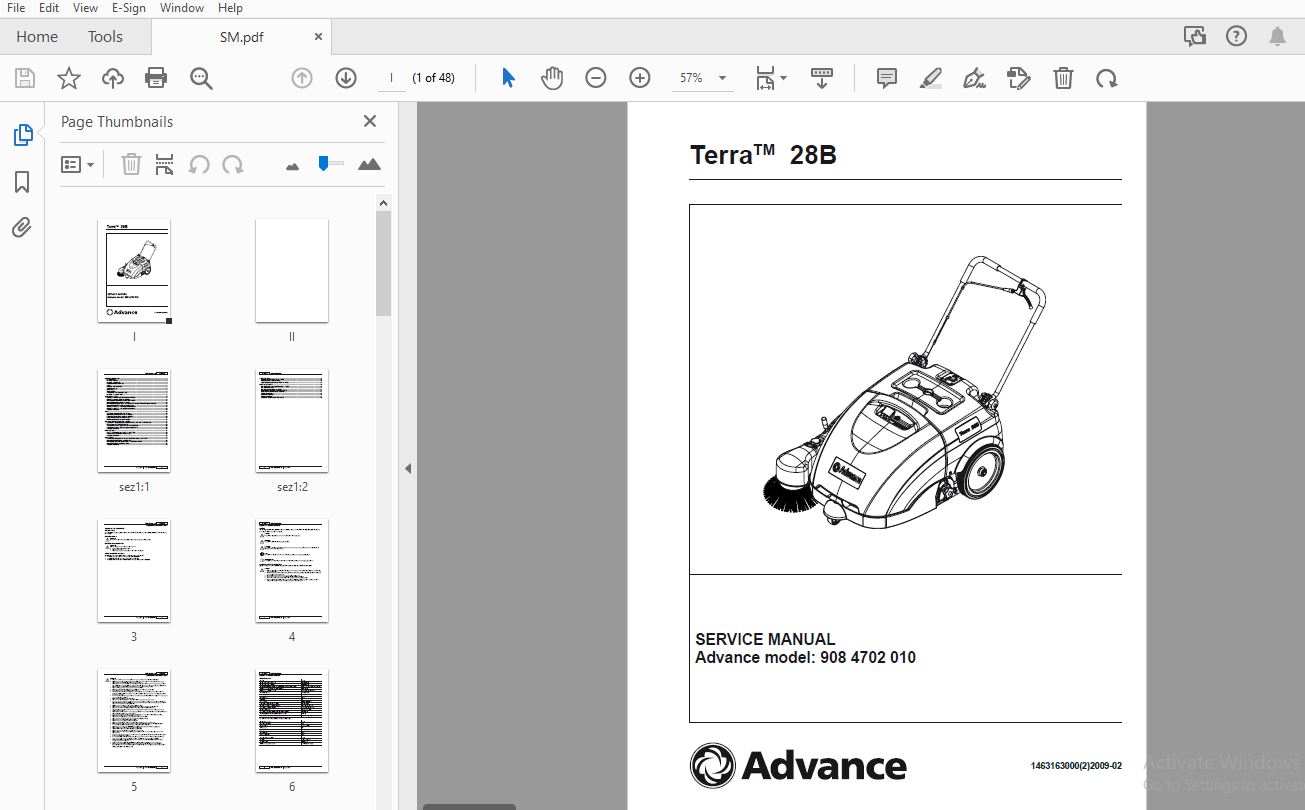1305x810 pixels.
Task: Select thumbnail labeled sez1:1
Action: [x=134, y=421]
